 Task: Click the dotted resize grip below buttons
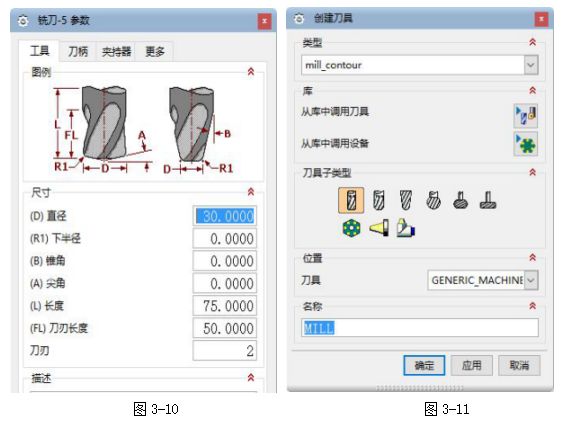click(x=420, y=388)
